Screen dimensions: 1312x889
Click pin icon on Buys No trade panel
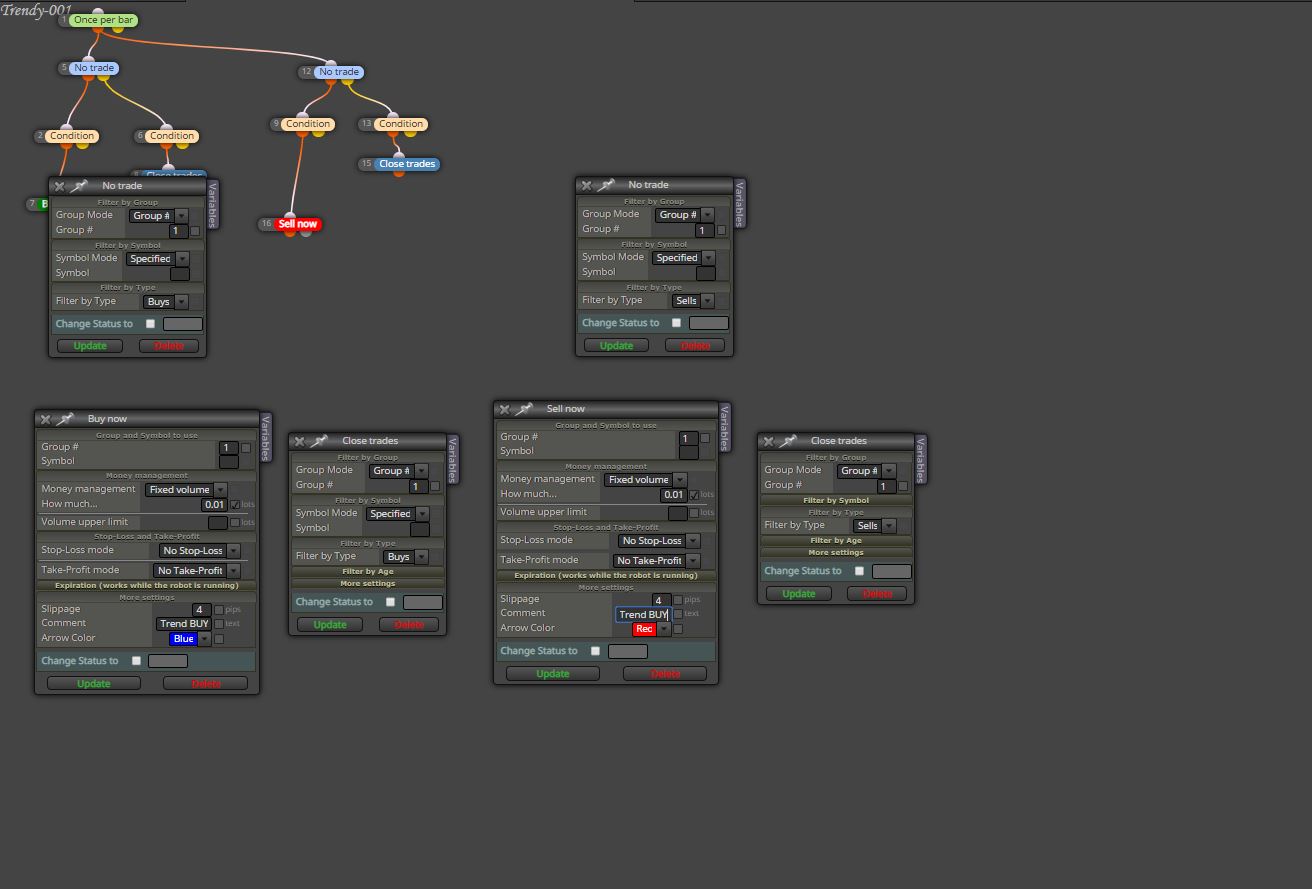pyautogui.click(x=80, y=186)
